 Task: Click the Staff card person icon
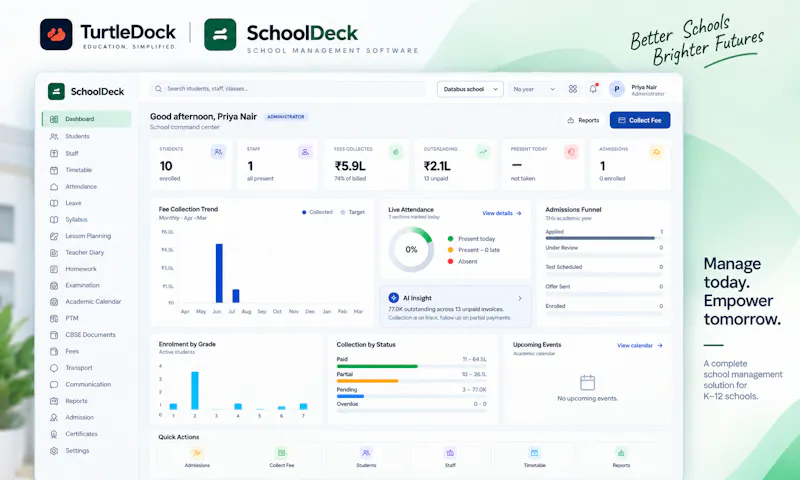pos(305,152)
